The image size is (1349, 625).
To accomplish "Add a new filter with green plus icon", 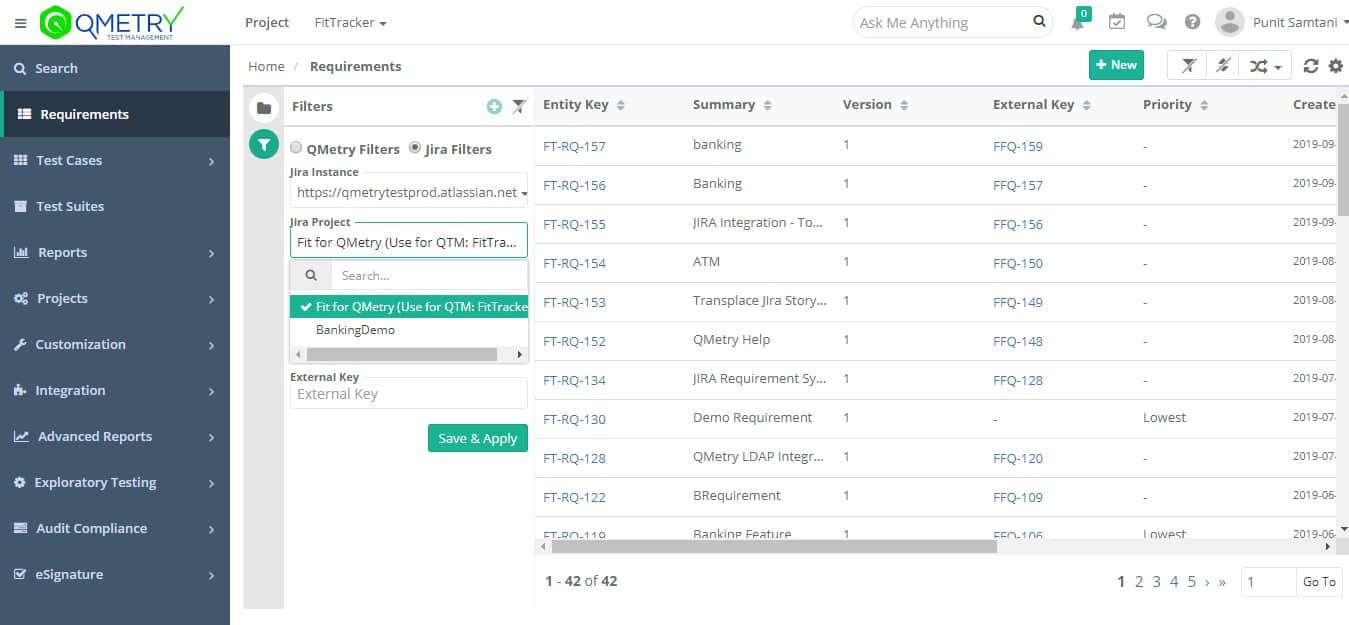I will coord(494,106).
